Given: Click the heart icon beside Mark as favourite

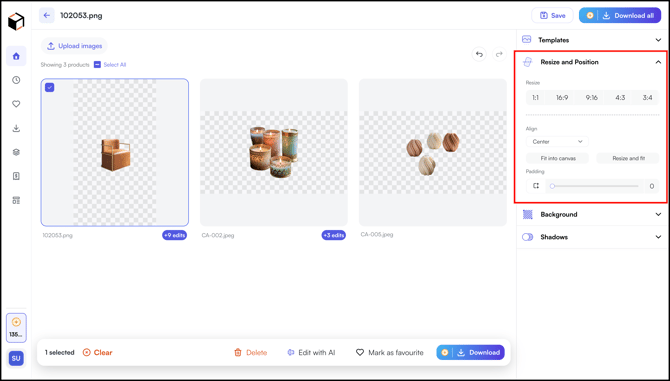Looking at the screenshot, I should 360,352.
